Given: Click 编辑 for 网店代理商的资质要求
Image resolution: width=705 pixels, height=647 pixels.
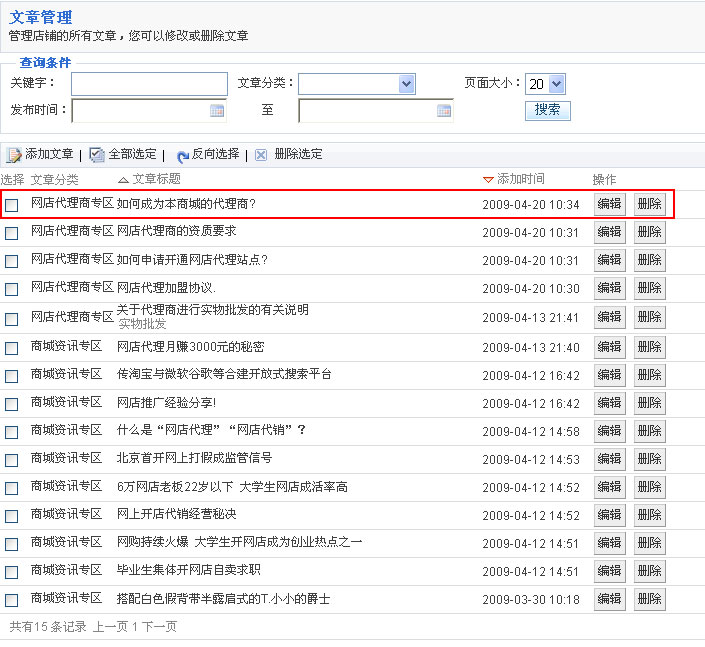Looking at the screenshot, I should (x=609, y=232).
